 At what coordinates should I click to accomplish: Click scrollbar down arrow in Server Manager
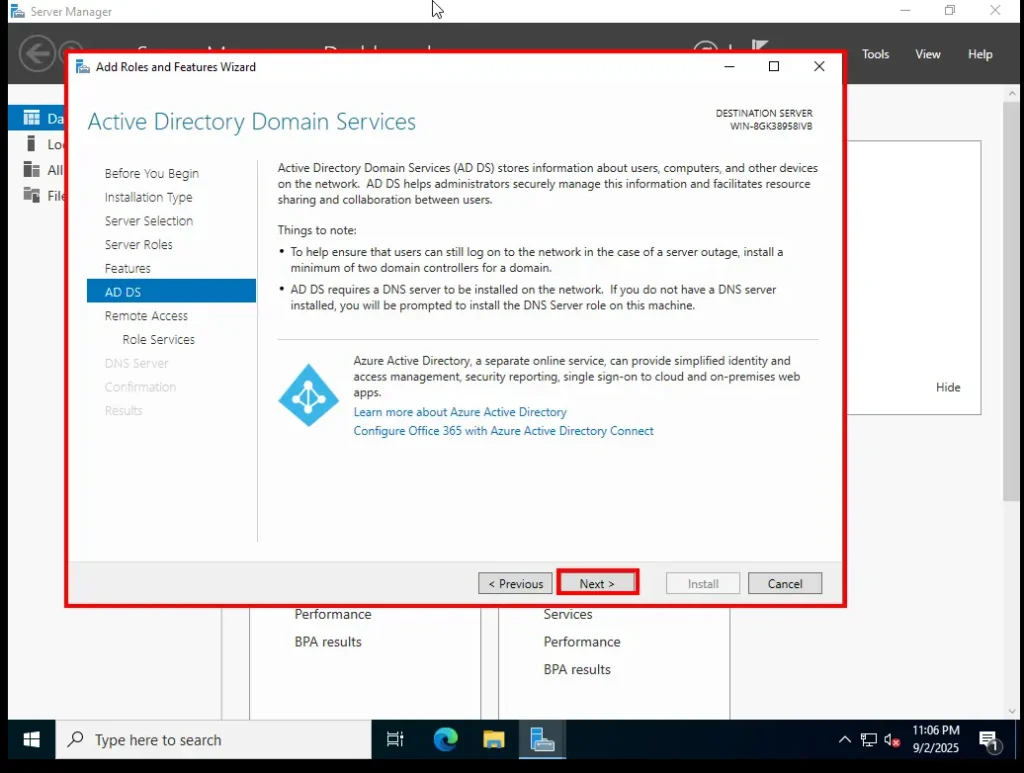pyautogui.click(x=1012, y=712)
